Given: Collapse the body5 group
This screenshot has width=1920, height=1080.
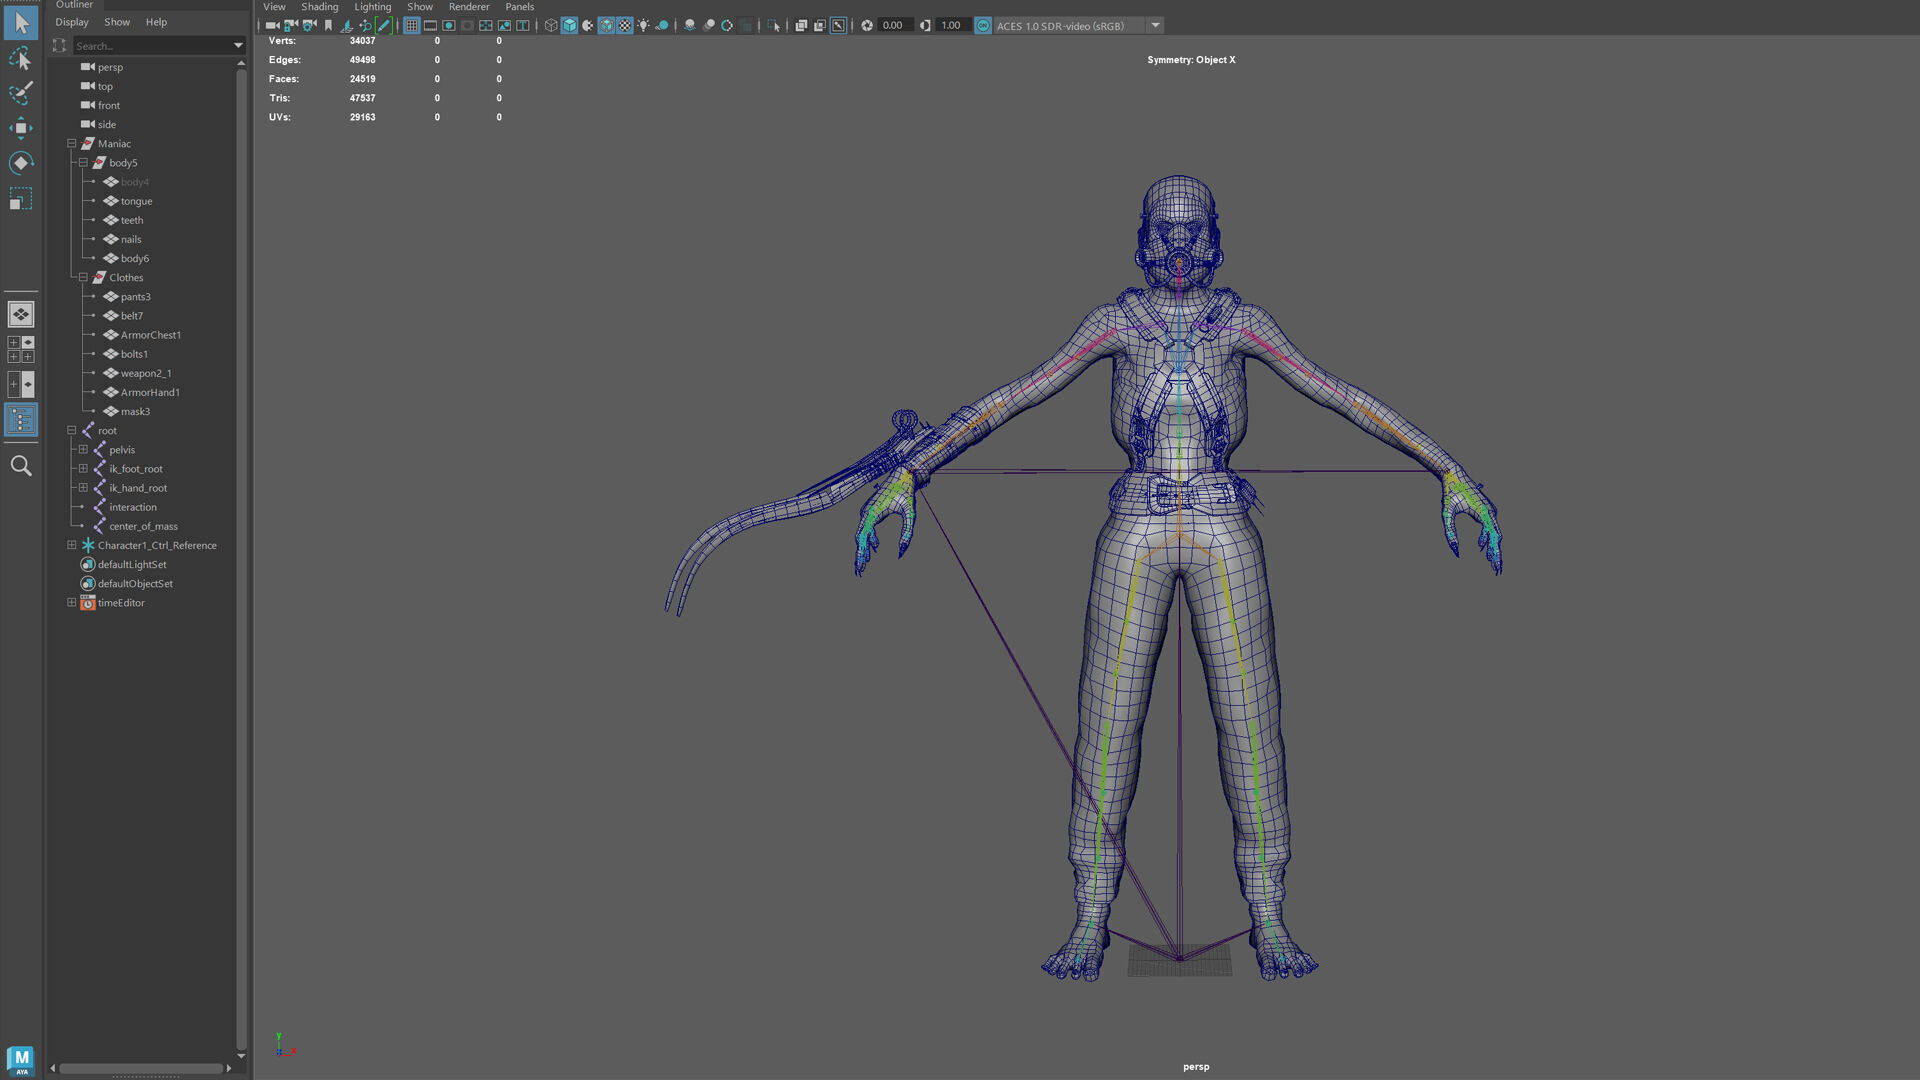Looking at the screenshot, I should pos(83,162).
